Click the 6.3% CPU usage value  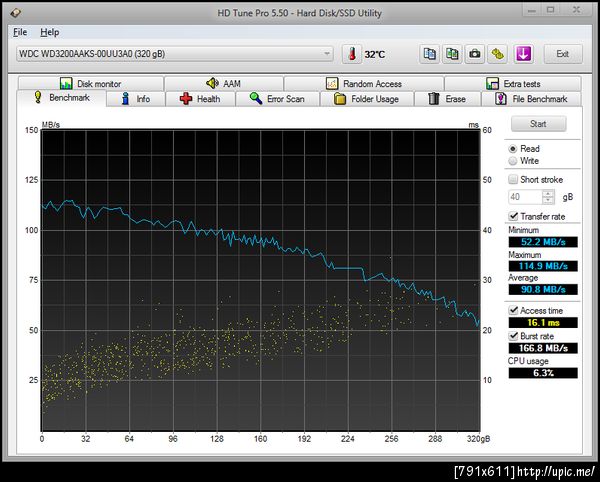click(543, 373)
